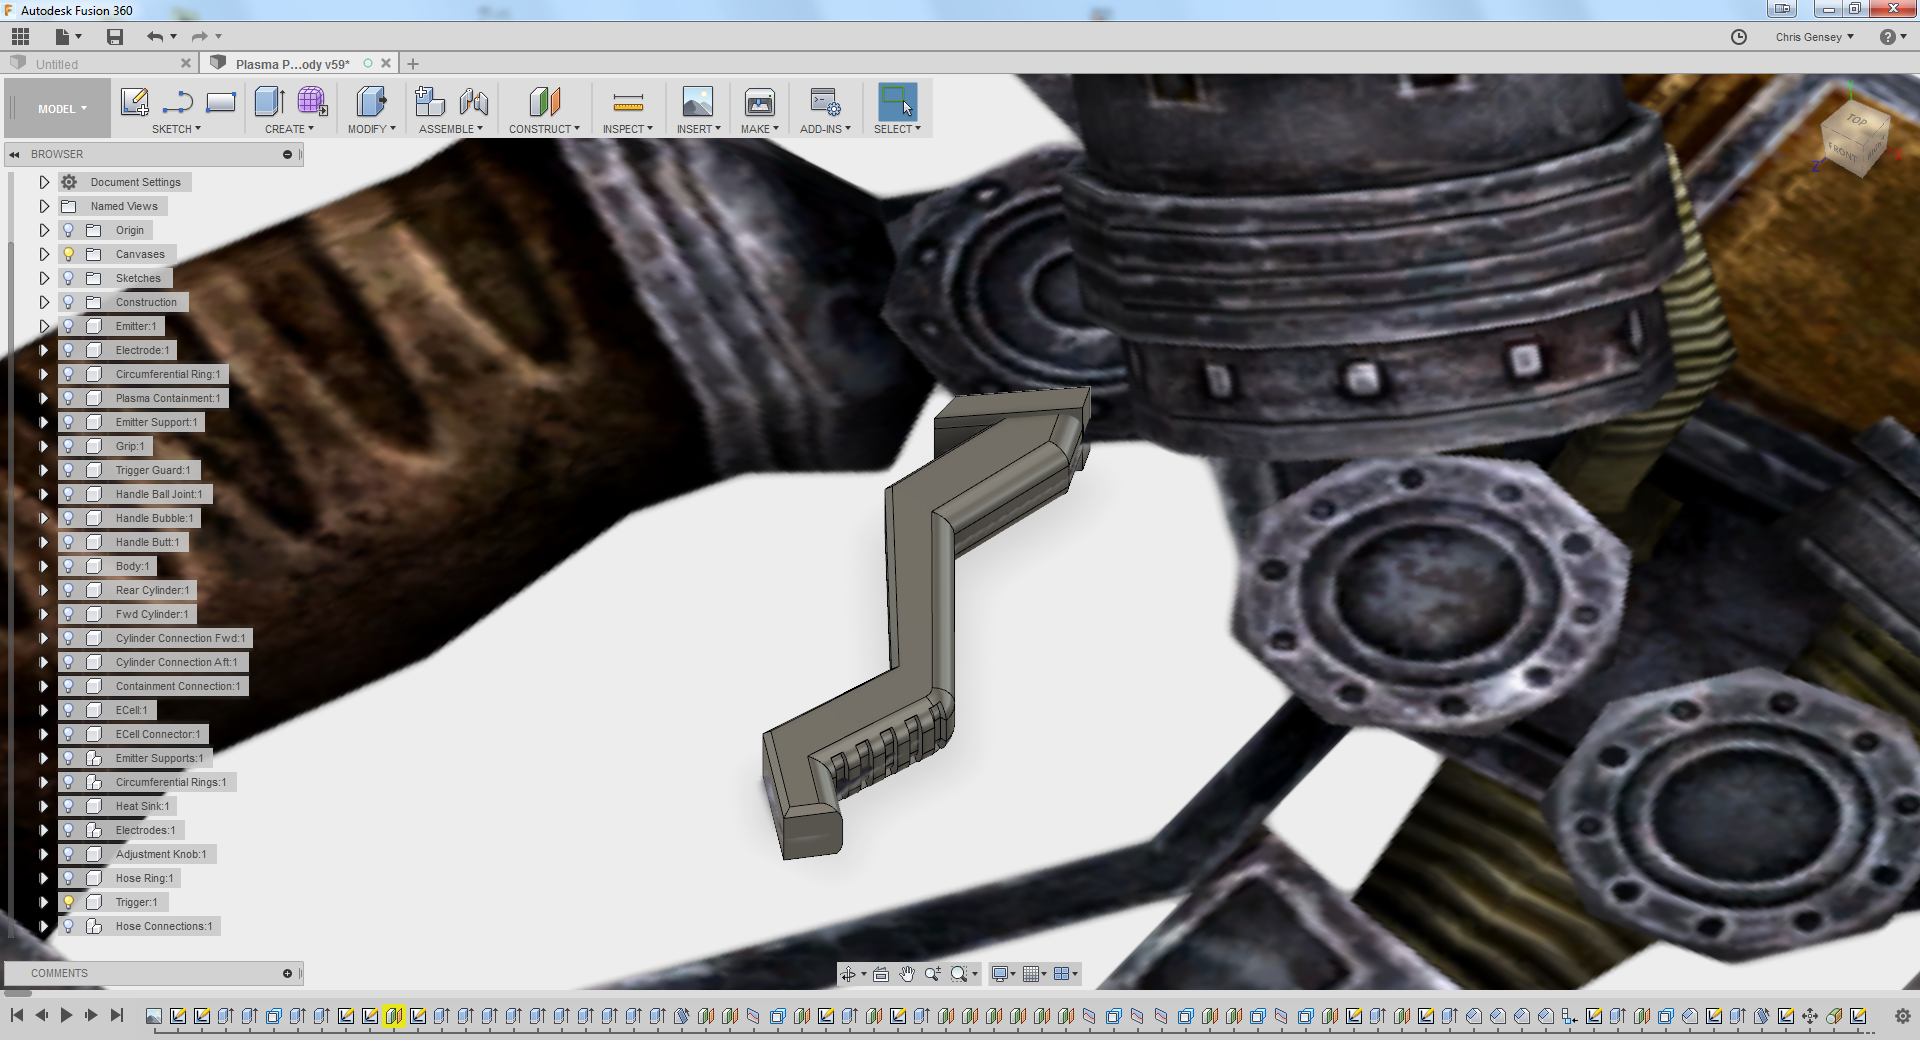The height and width of the screenshot is (1041, 1920).
Task: Open the 3D Print Make icon
Action: 759,102
